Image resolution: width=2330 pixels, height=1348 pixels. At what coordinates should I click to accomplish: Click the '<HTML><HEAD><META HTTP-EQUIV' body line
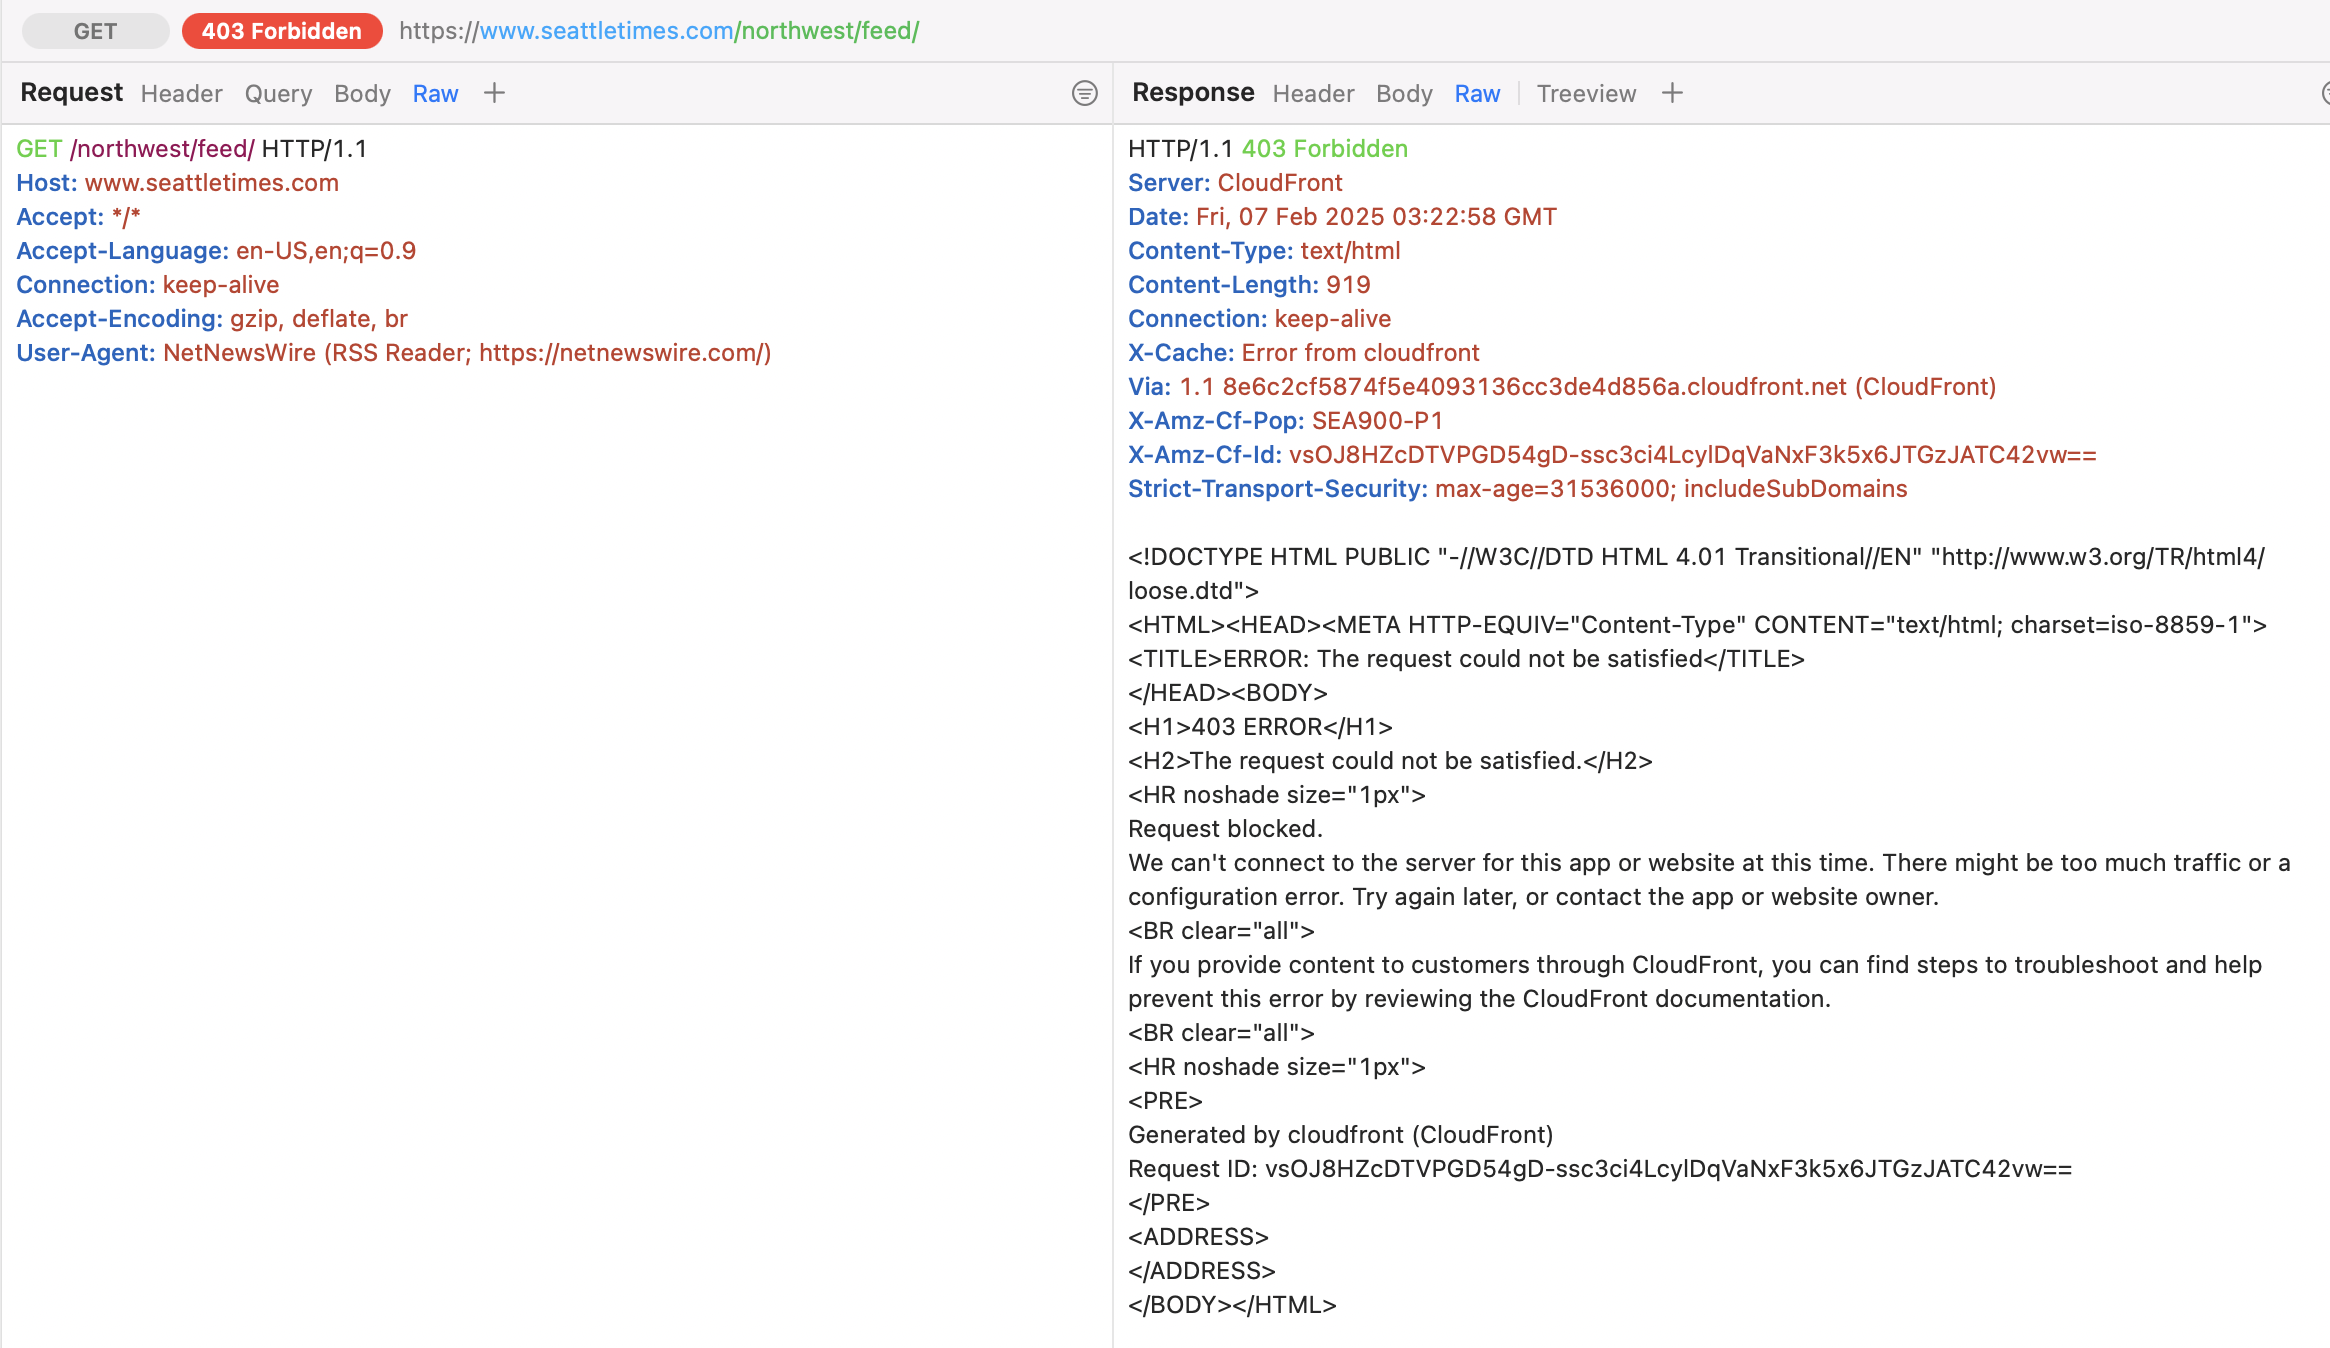(x=1698, y=625)
